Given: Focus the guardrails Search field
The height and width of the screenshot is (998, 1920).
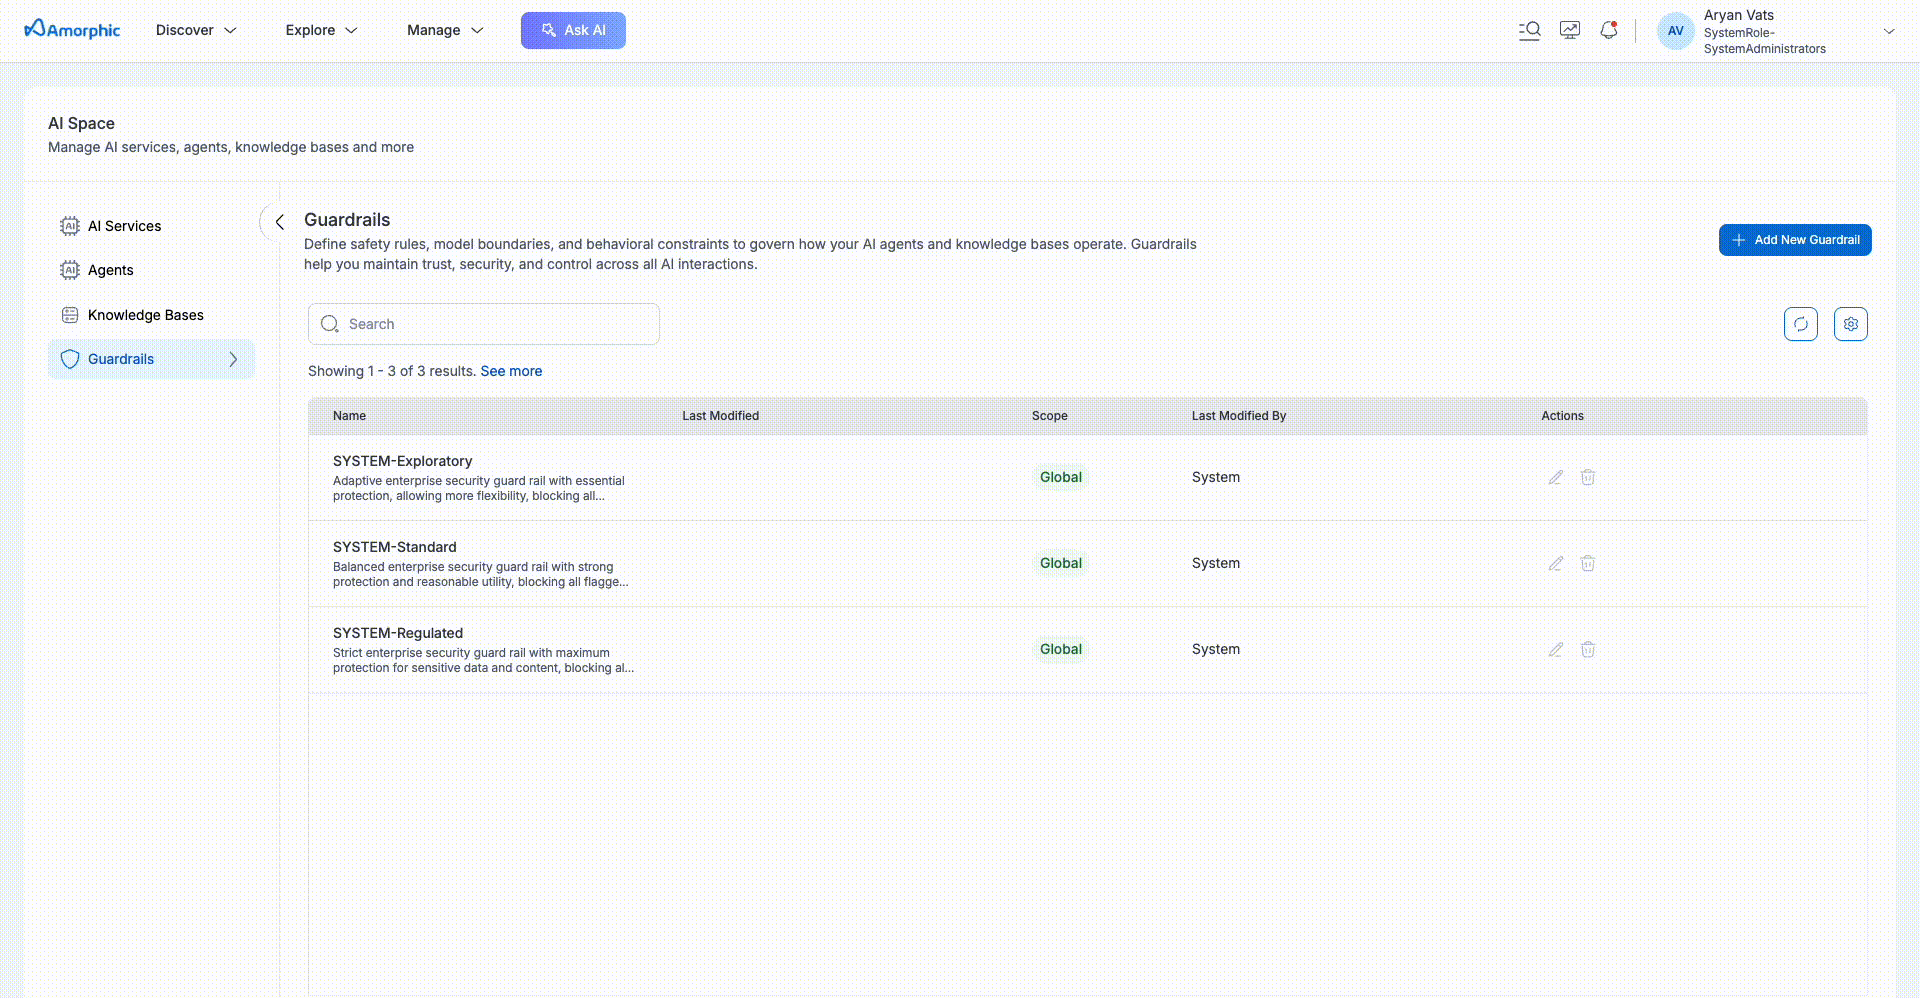Looking at the screenshot, I should point(484,324).
